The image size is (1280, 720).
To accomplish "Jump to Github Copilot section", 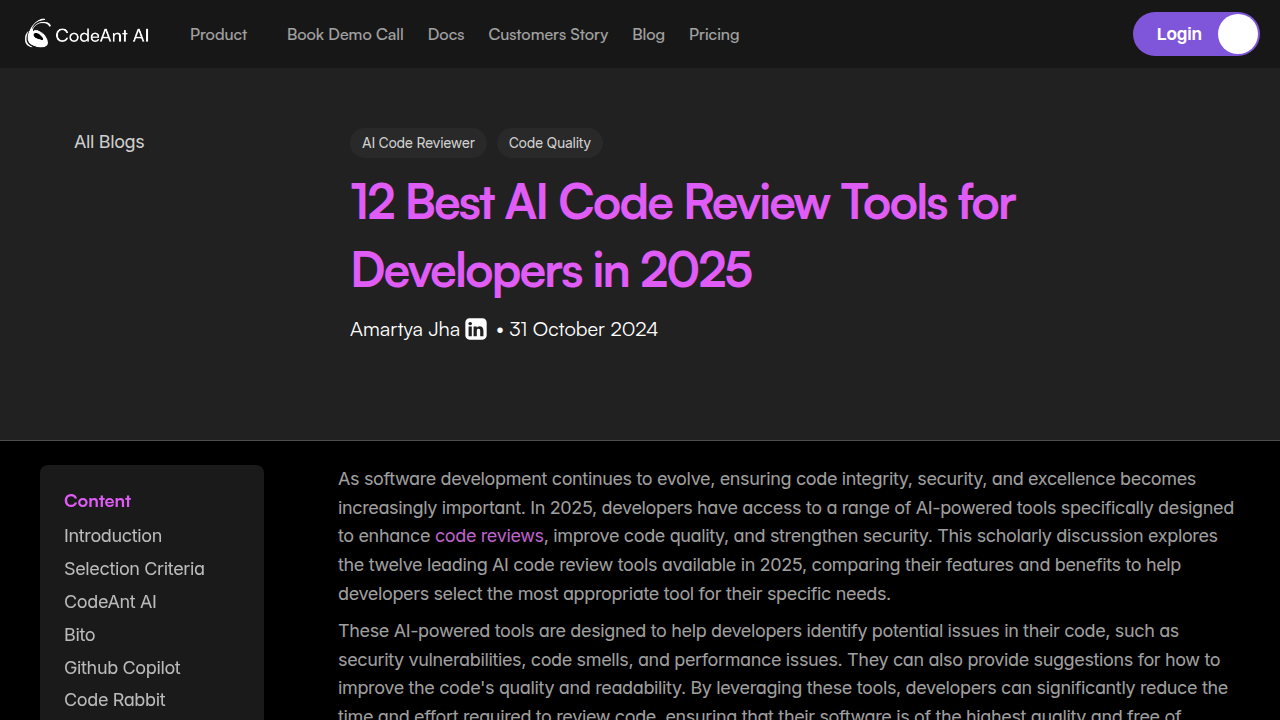I will pyautogui.click(x=122, y=668).
